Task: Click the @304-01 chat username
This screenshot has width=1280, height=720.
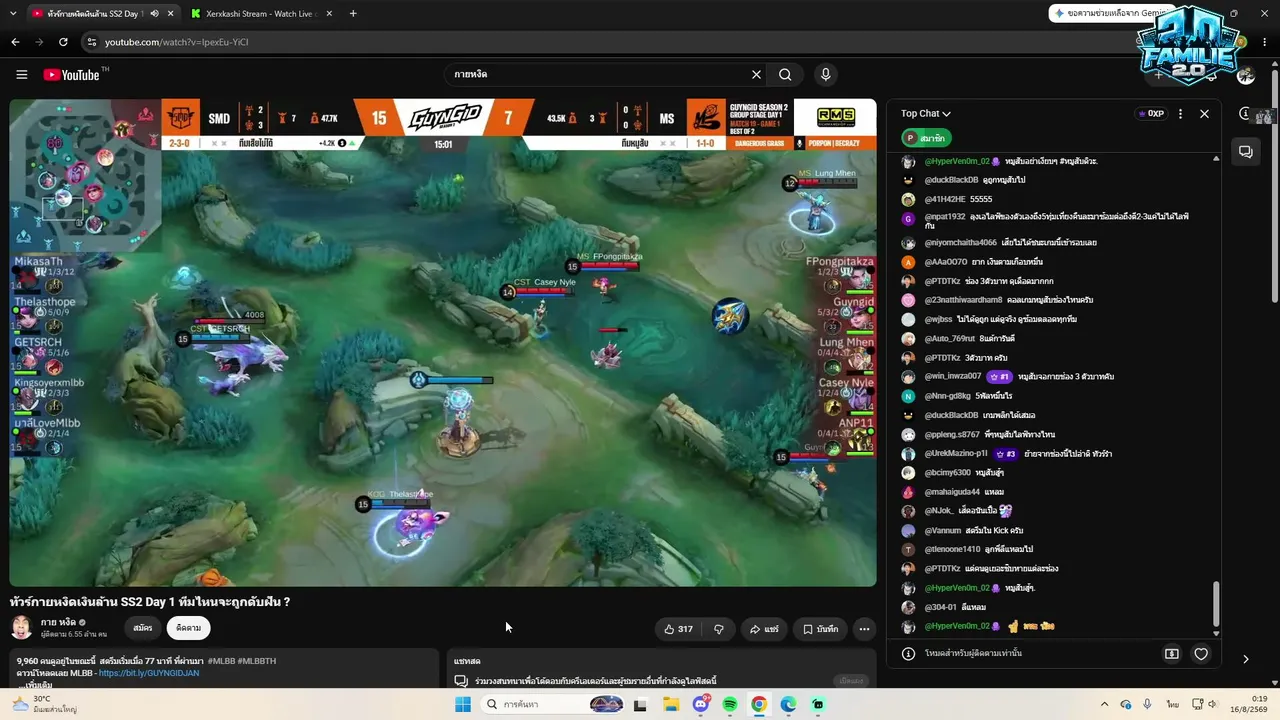Action: [x=940, y=607]
